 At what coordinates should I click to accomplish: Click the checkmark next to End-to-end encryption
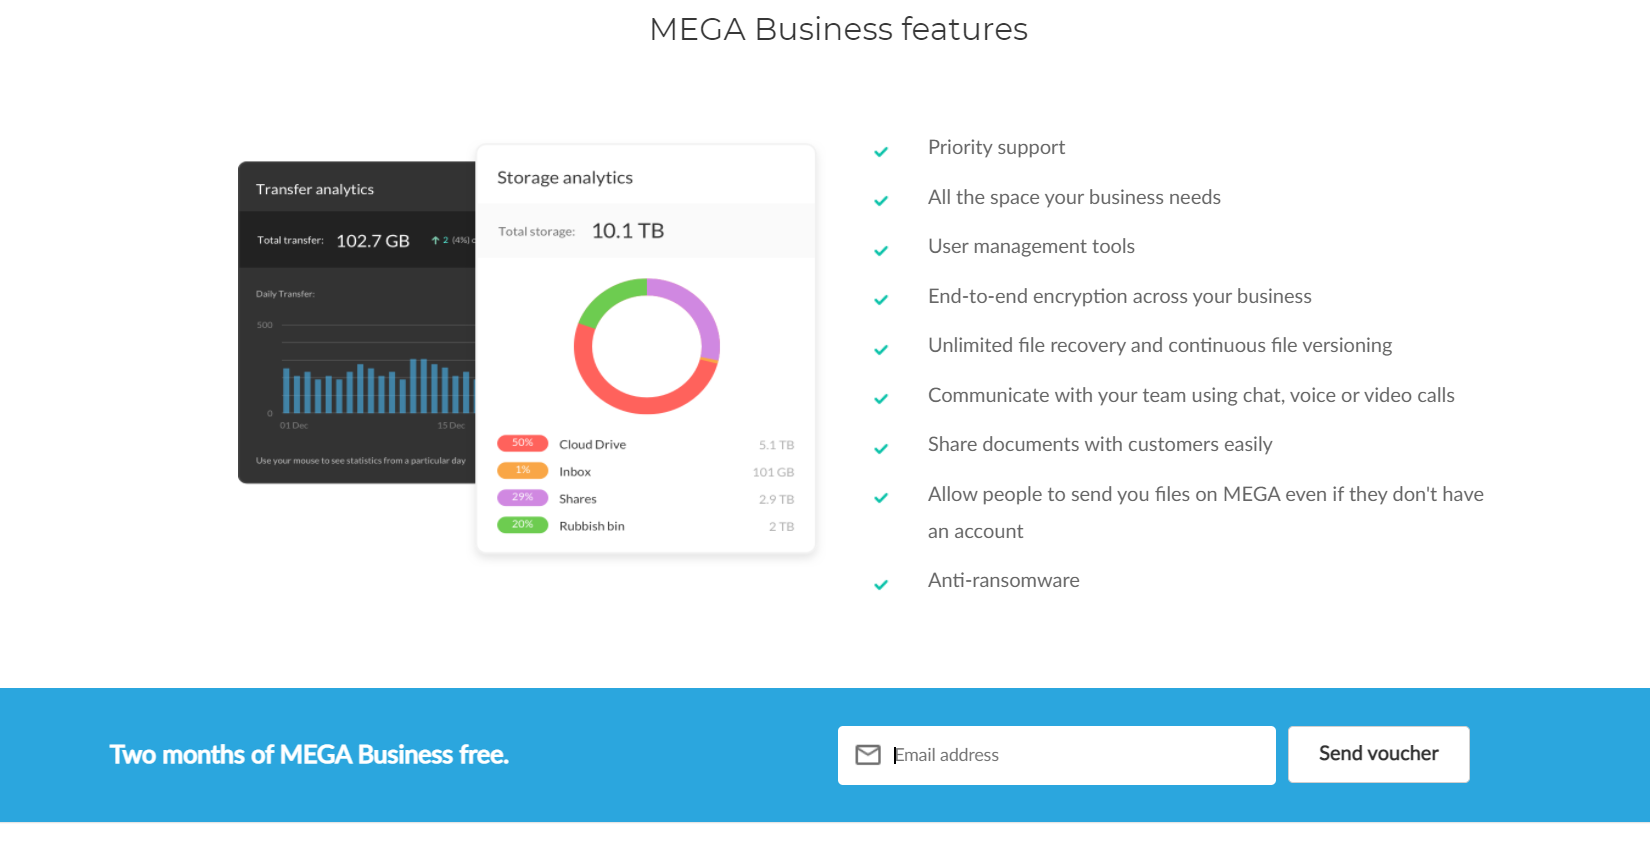pos(881,300)
